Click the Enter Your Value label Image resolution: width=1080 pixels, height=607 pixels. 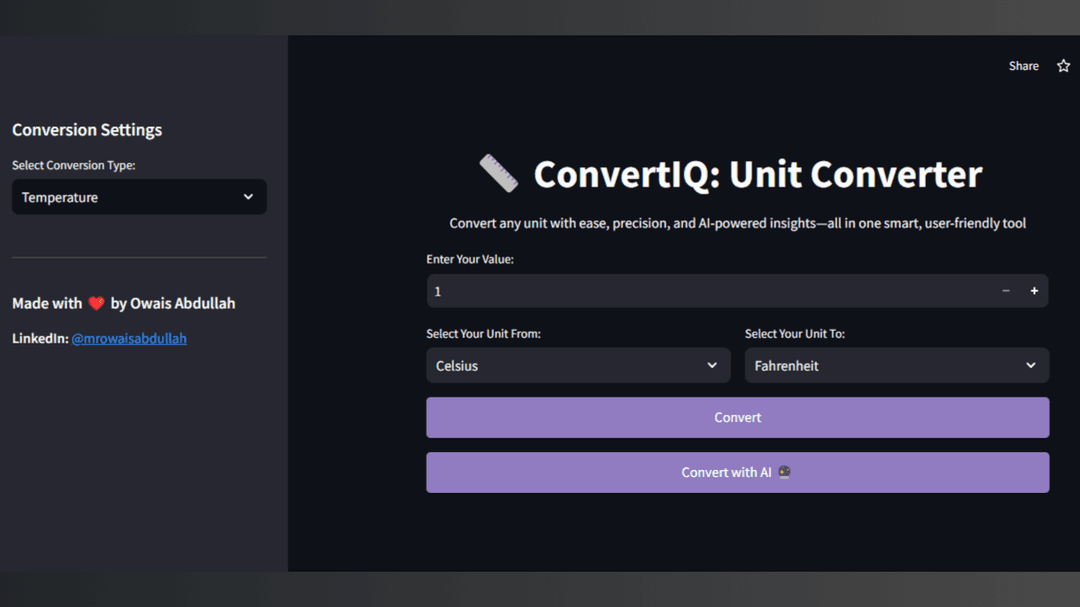tap(470, 259)
